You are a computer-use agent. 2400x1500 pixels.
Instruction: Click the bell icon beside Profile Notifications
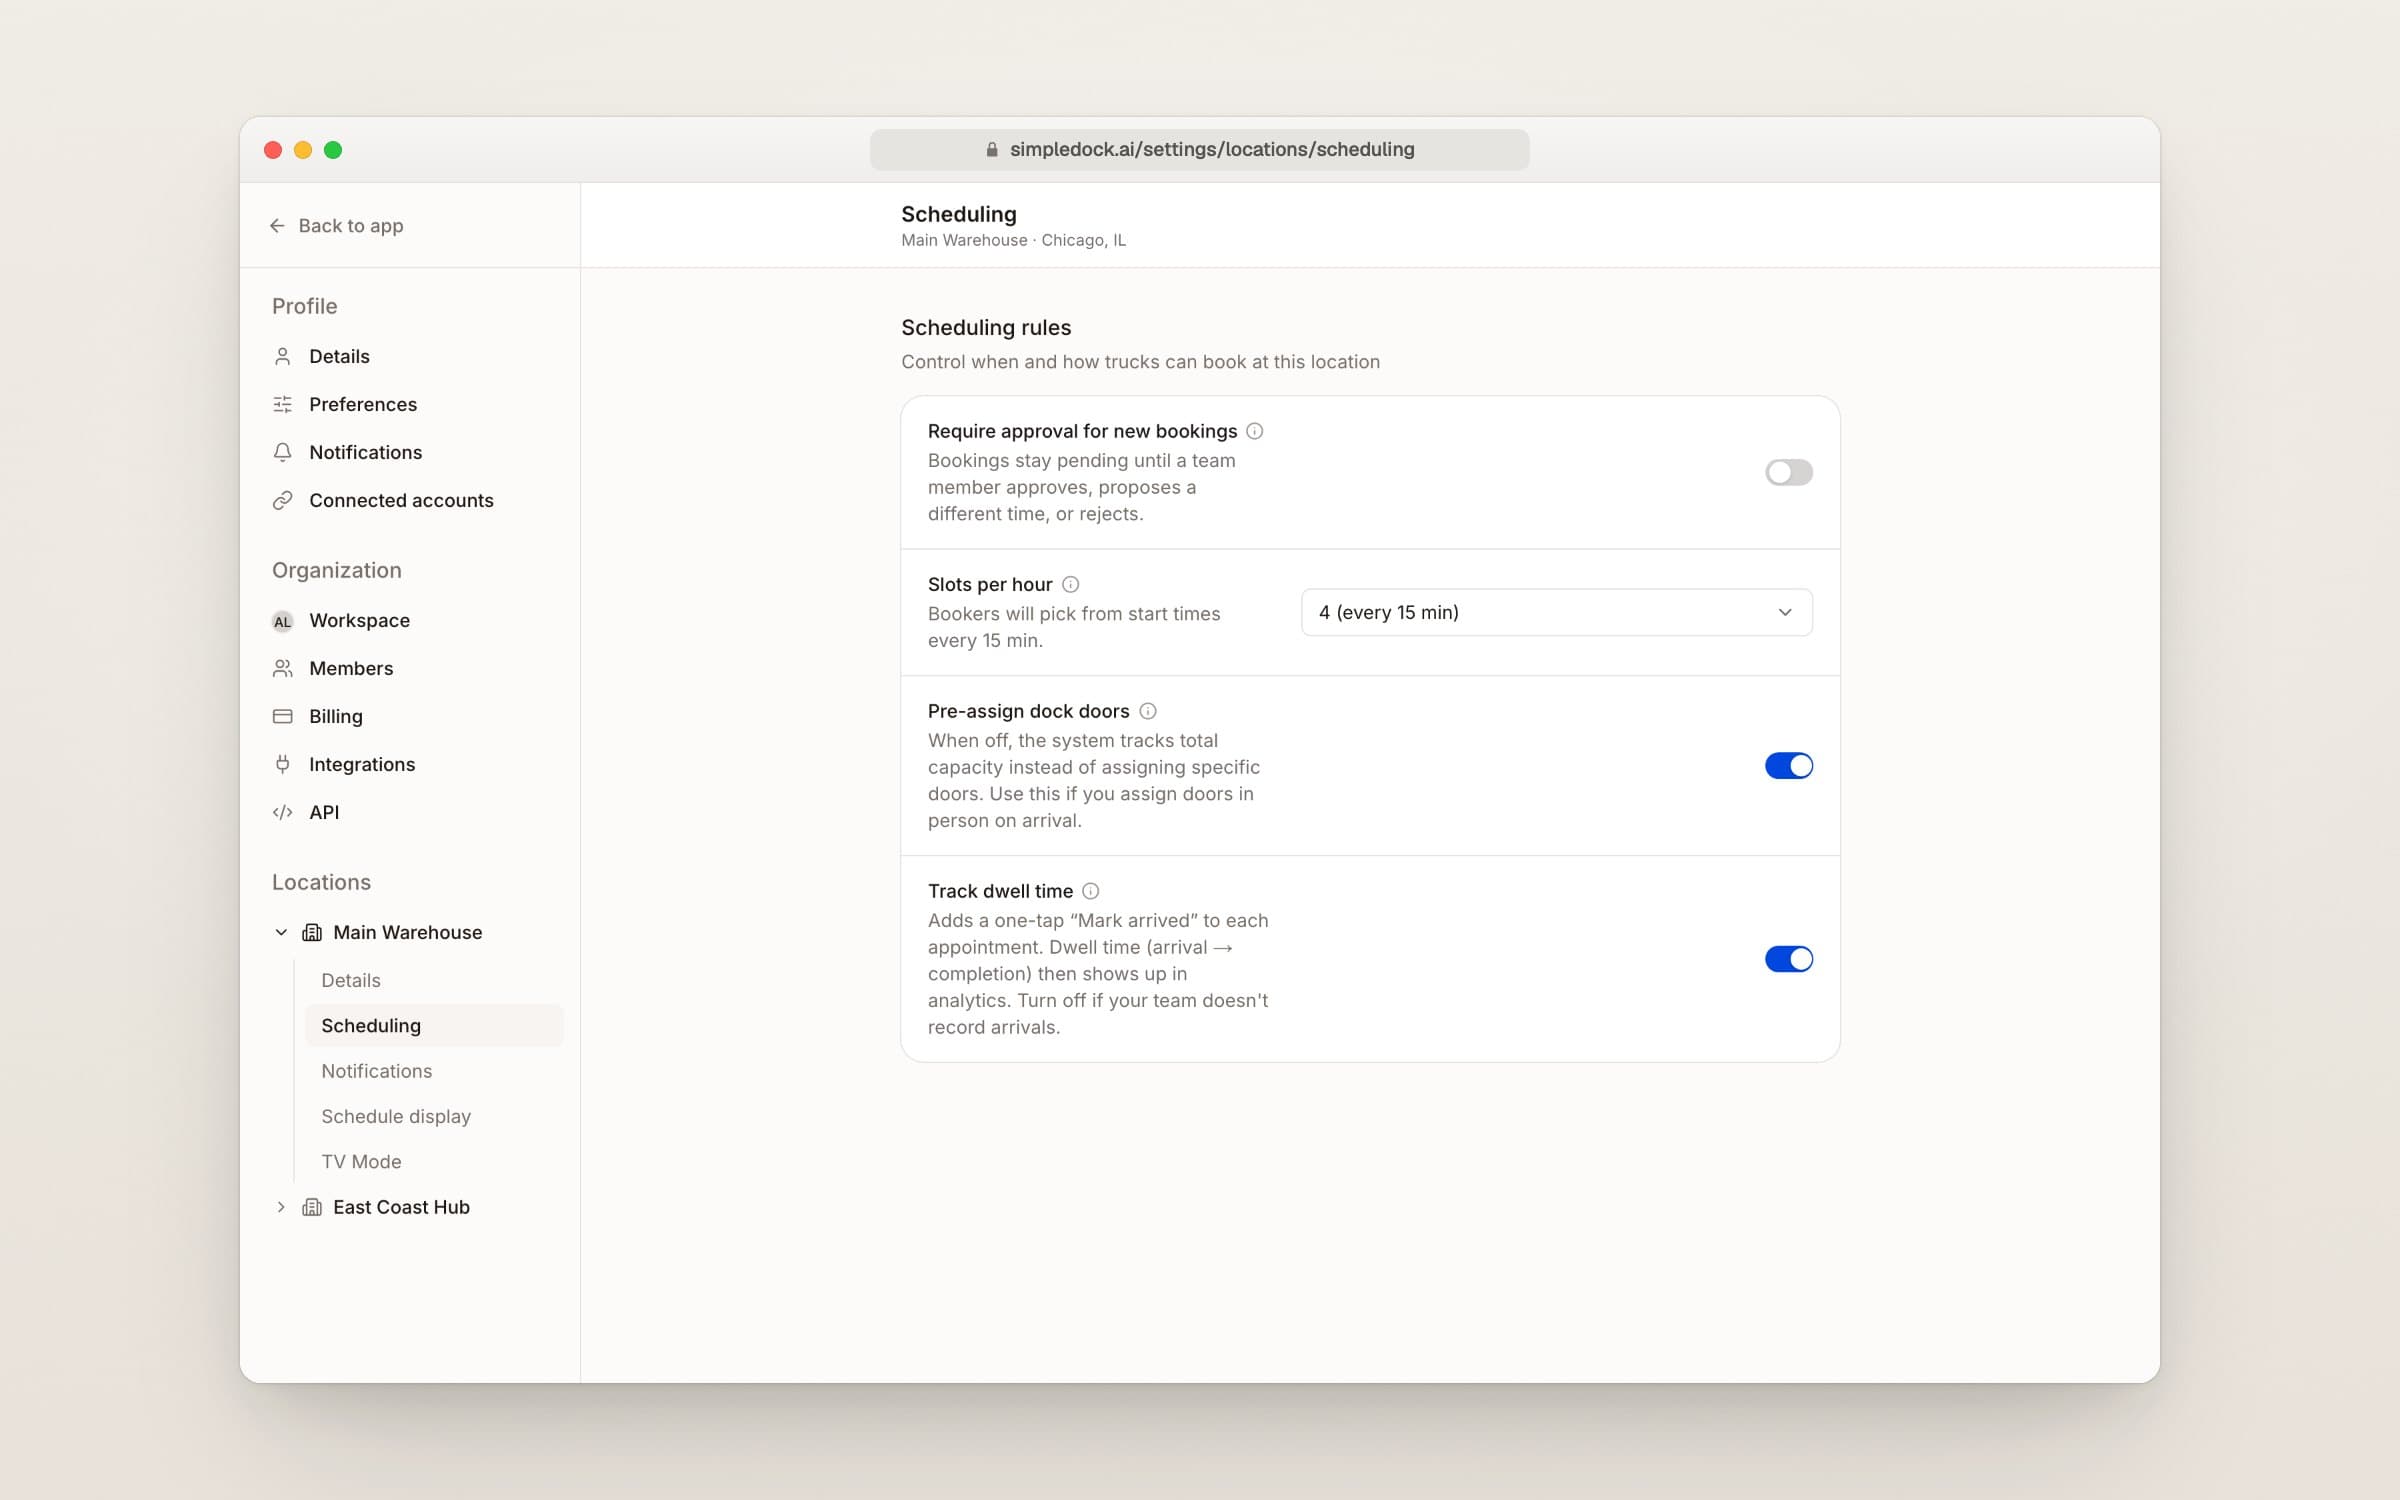283,452
